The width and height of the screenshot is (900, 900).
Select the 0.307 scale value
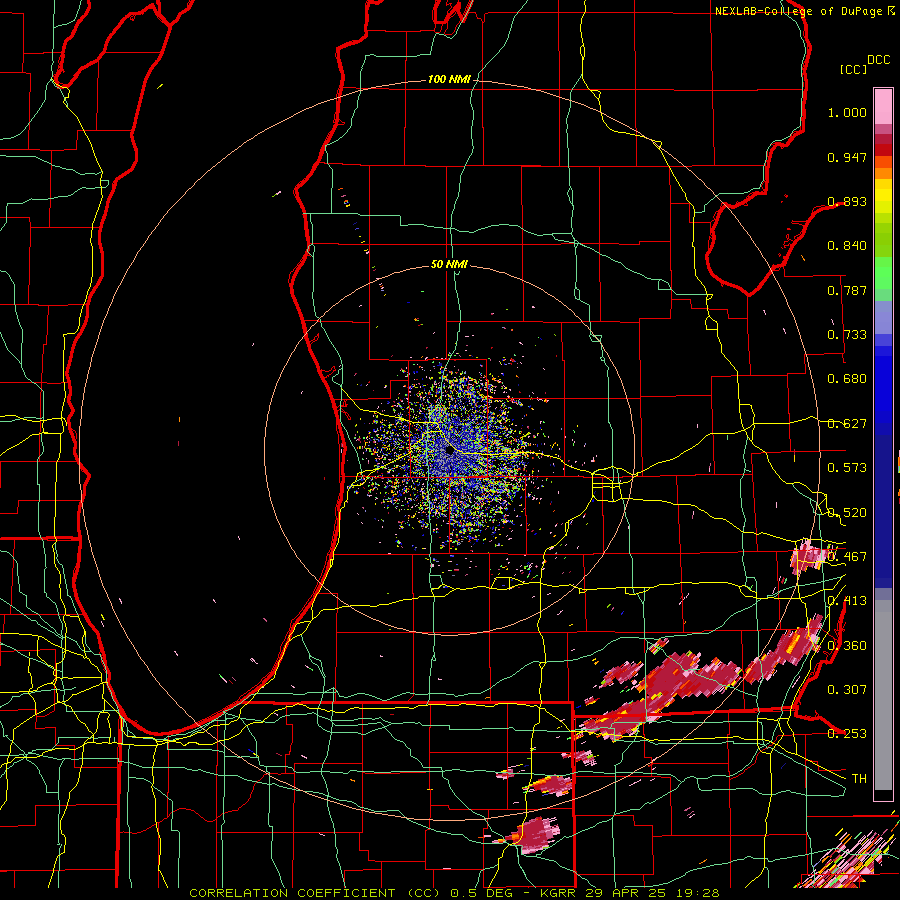point(847,690)
